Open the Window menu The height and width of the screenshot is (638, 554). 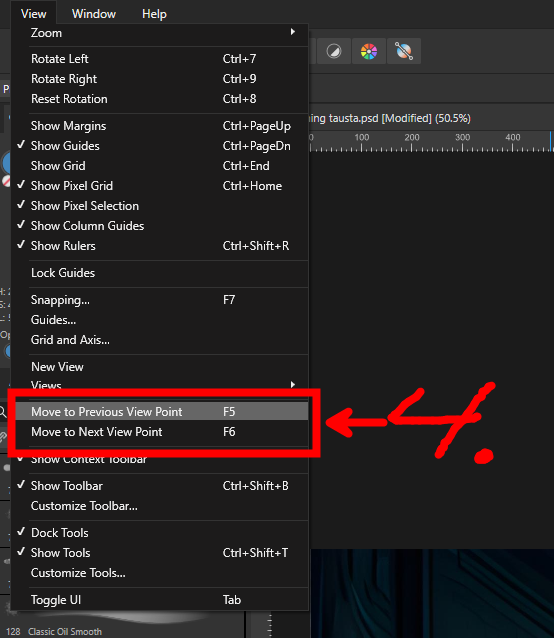94,14
